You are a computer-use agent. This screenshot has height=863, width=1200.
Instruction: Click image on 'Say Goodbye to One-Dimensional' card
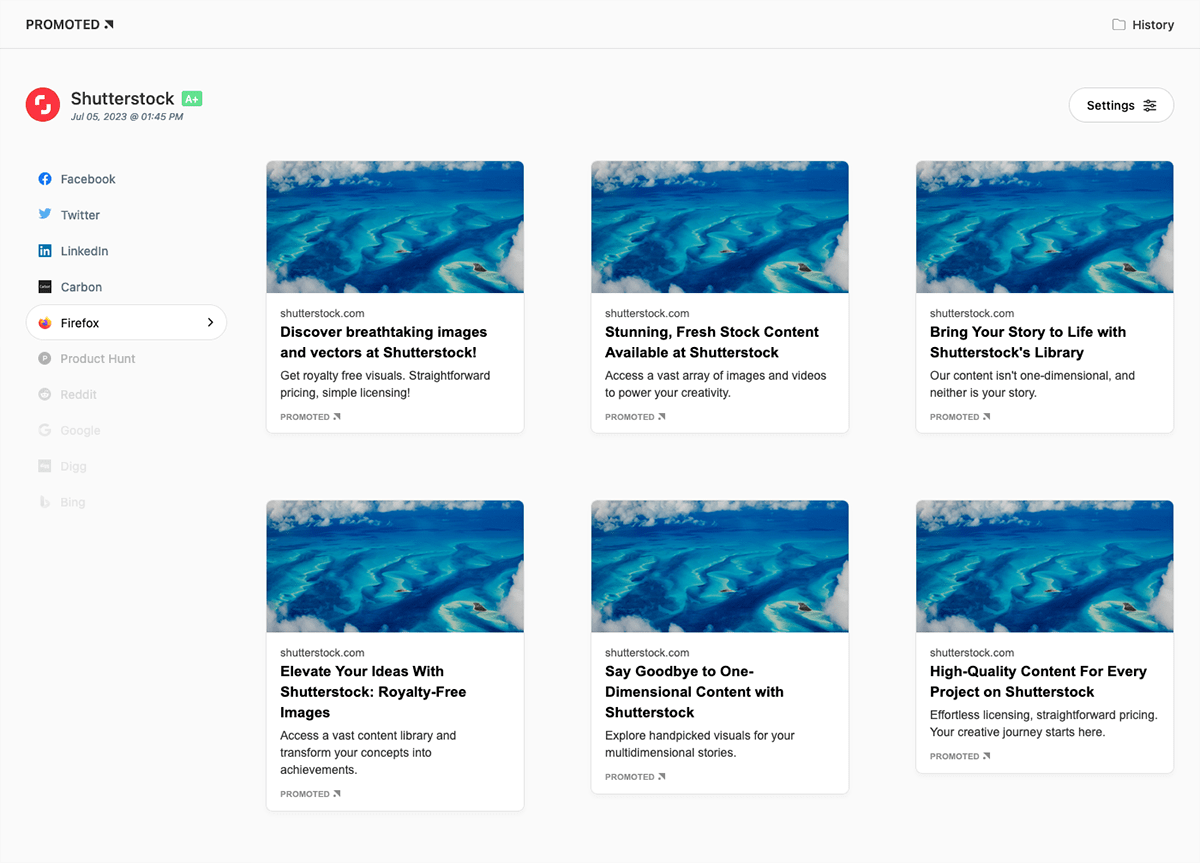pyautogui.click(x=720, y=566)
